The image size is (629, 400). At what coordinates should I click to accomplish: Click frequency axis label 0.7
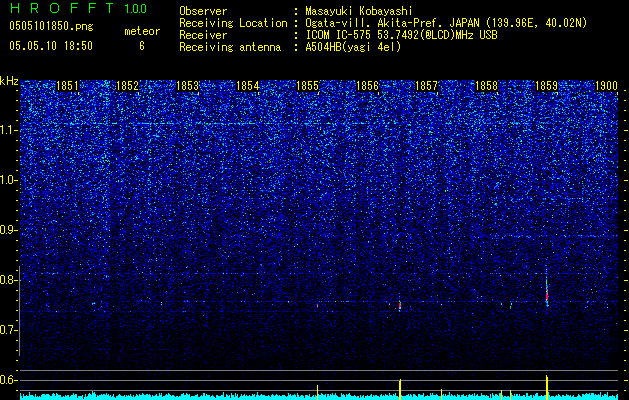(x=8, y=330)
